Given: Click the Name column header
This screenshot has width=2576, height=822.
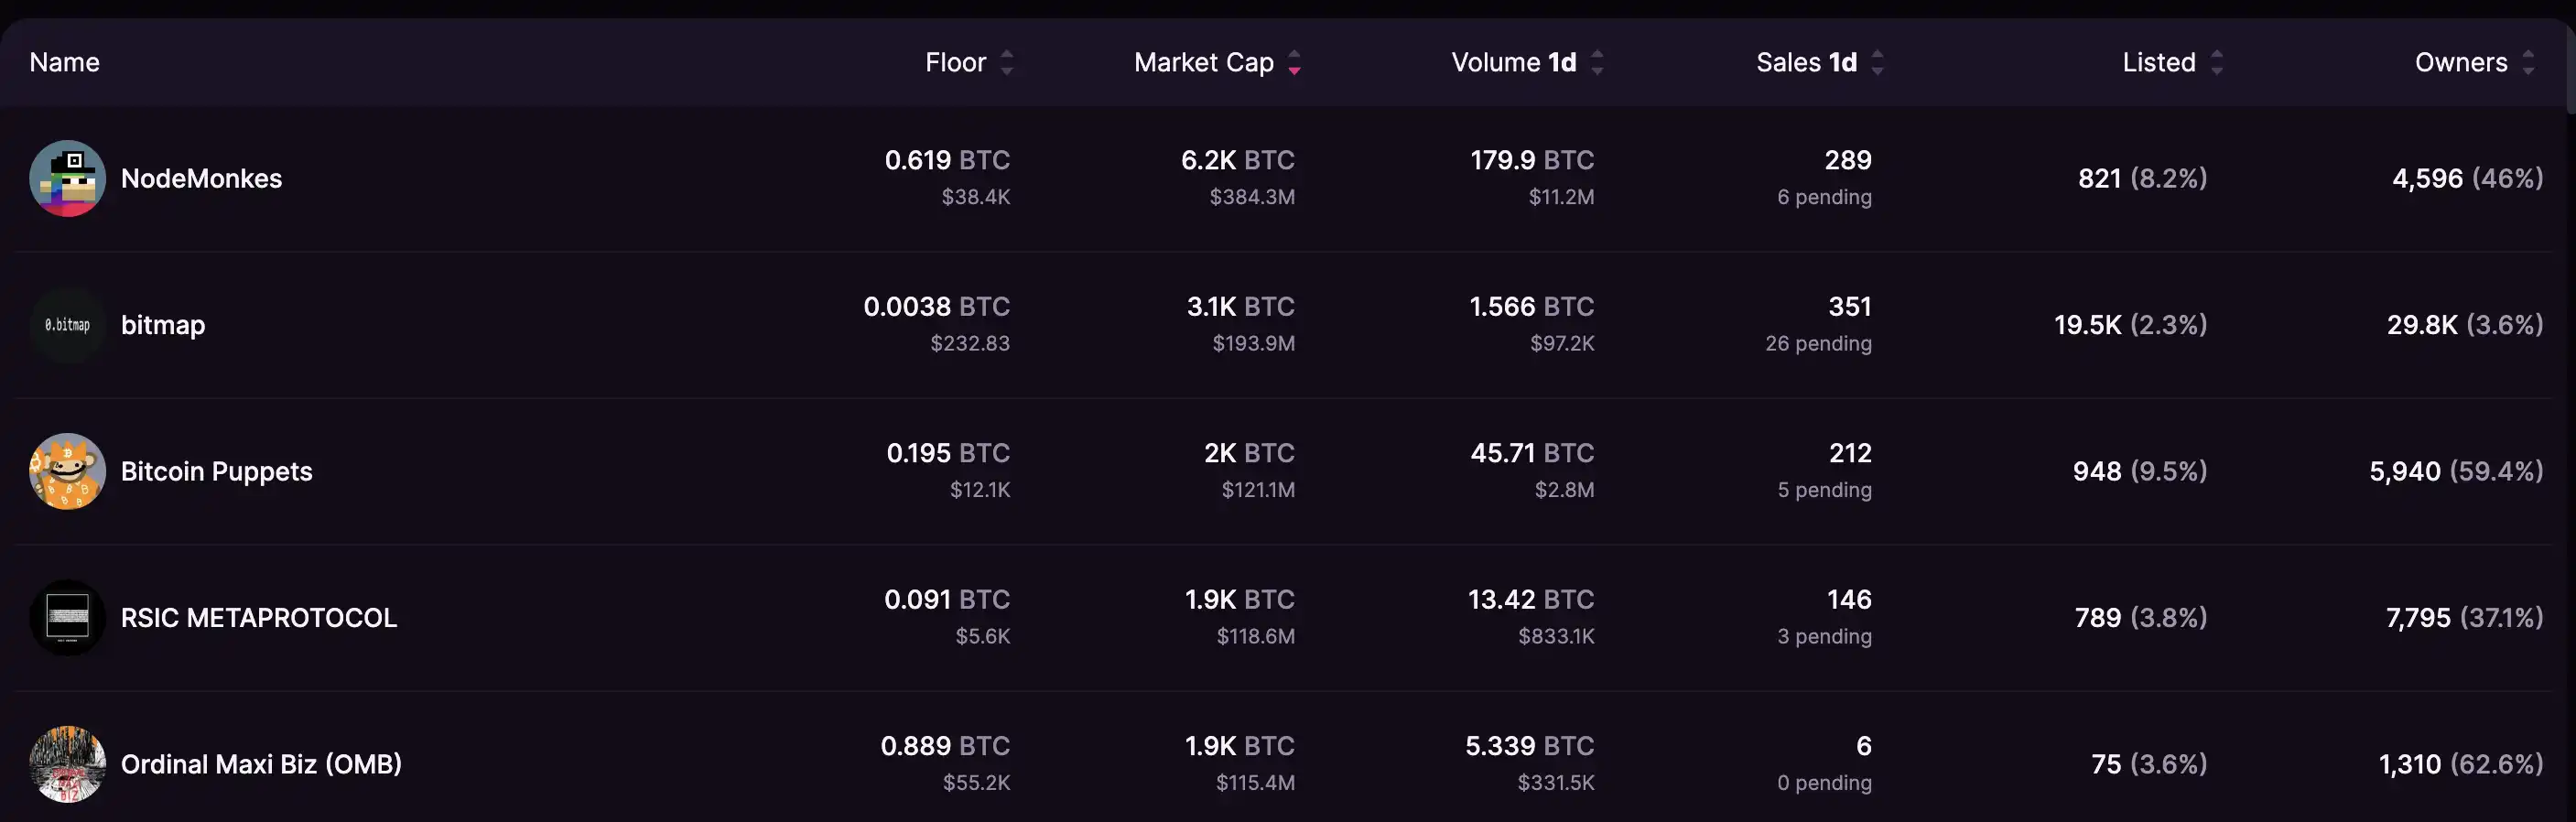Looking at the screenshot, I should [x=65, y=63].
